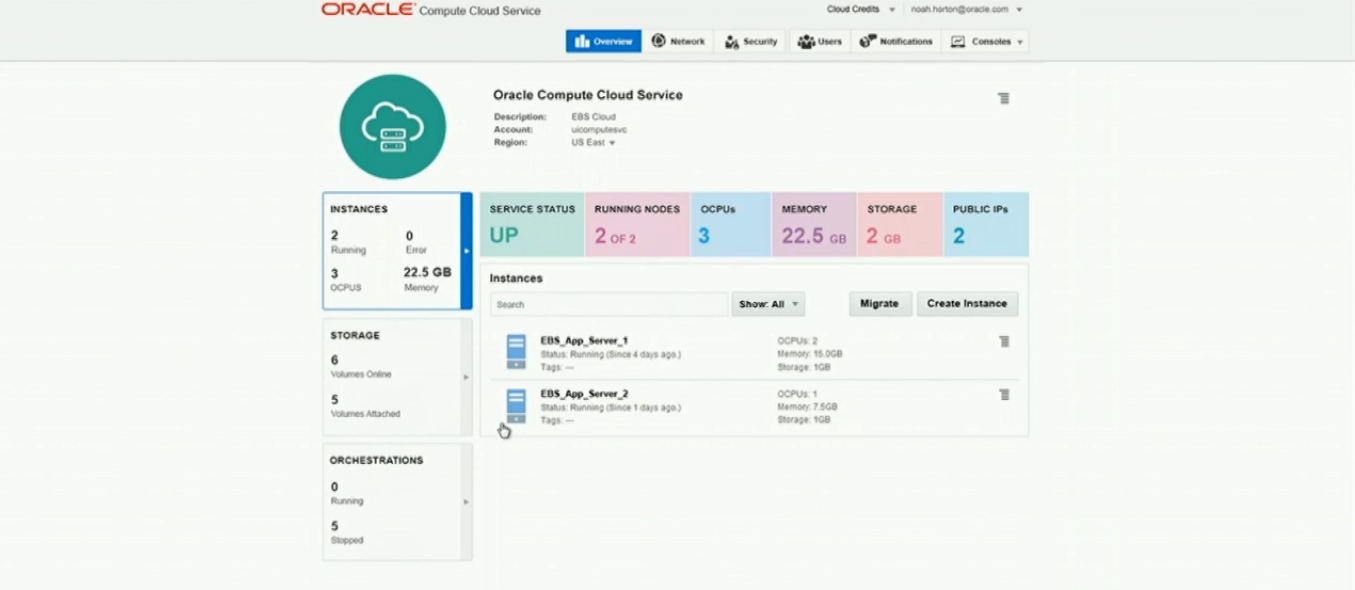The height and width of the screenshot is (590, 1355).
Task: Click the OCPUs tile
Action: (x=731, y=225)
